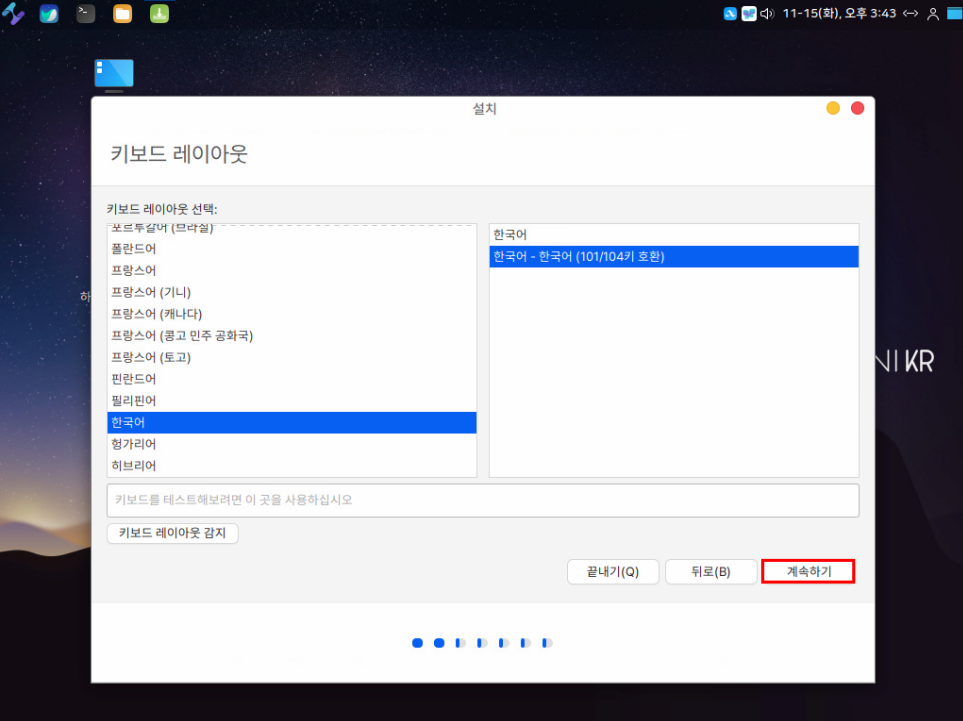Click the 끝내기(Q) quit button
Screen dimensions: 963x721
click(612, 572)
